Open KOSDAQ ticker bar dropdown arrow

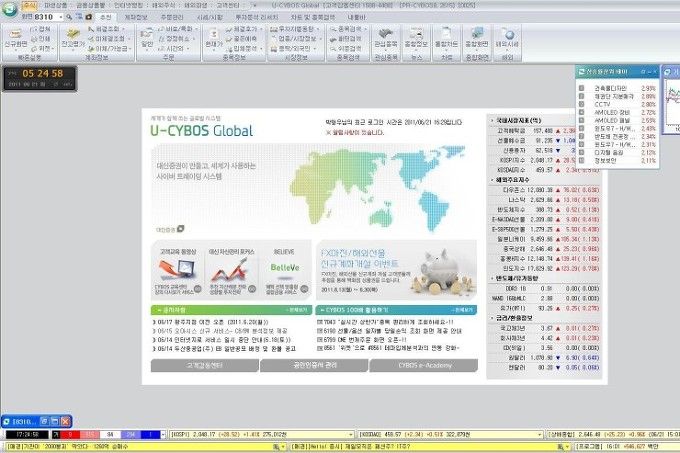coord(539,434)
